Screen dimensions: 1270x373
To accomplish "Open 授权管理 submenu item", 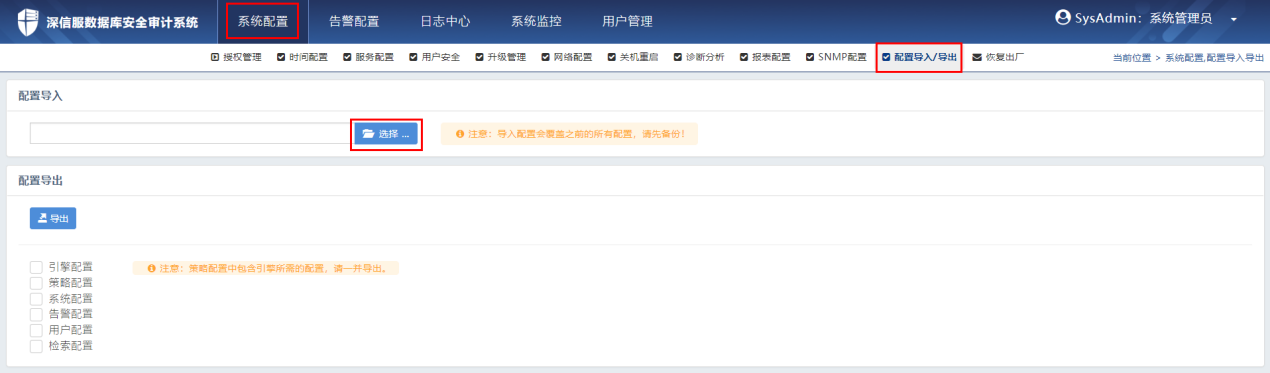I will coord(236,57).
